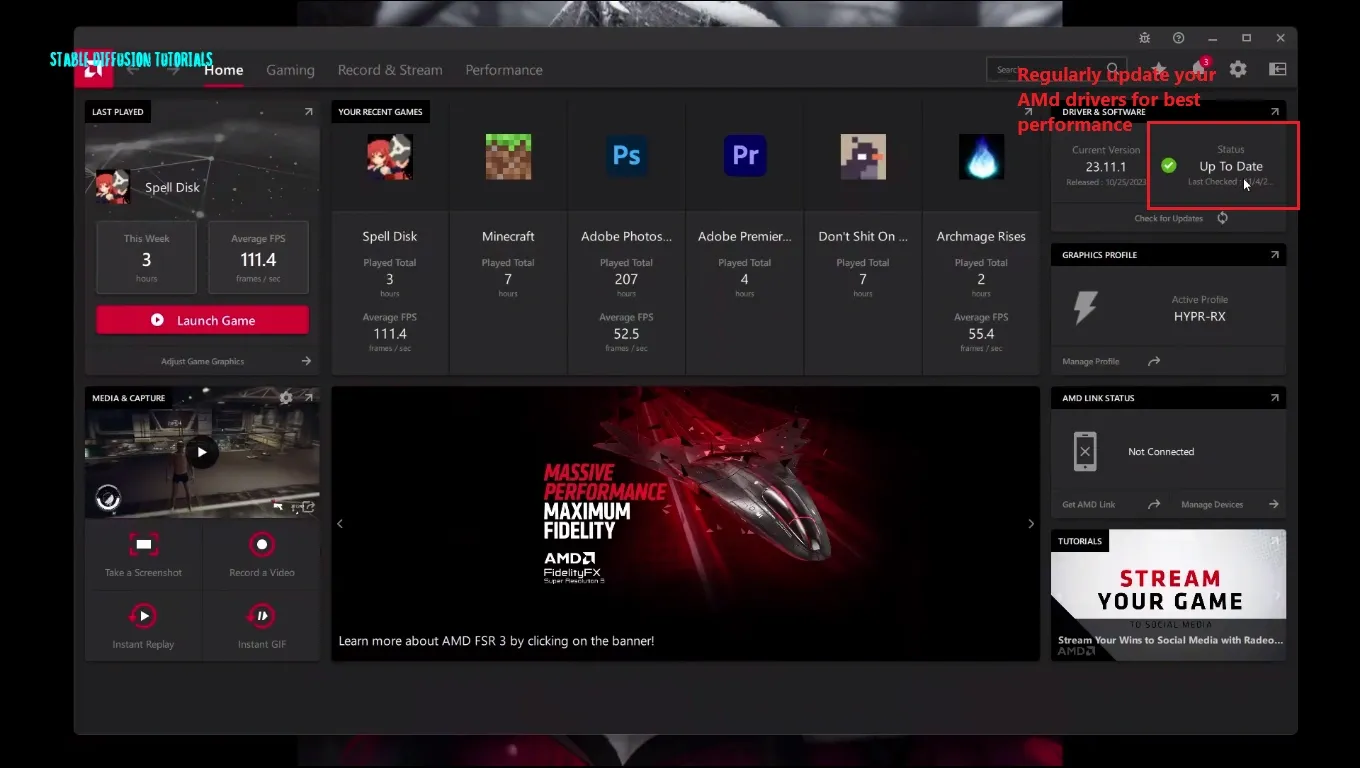This screenshot has width=1360, height=768.
Task: Click the Not Connected status text
Action: 1161,452
